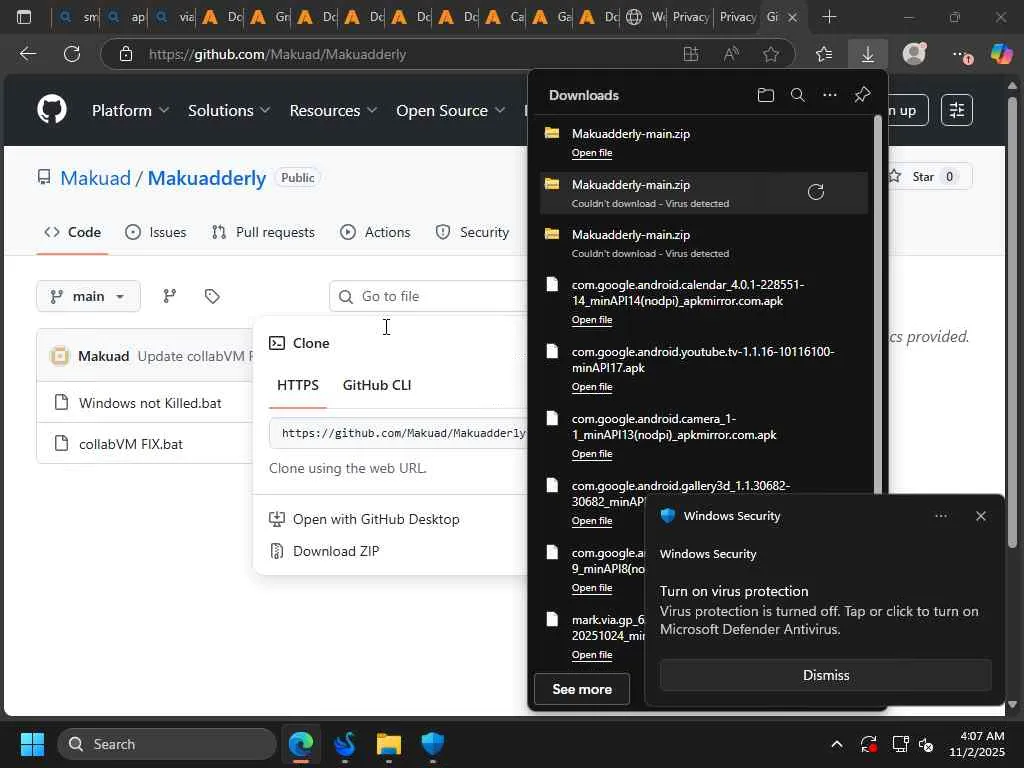This screenshot has width=1024, height=768.
Task: Open Windows Start menu
Action: pyautogui.click(x=32, y=744)
